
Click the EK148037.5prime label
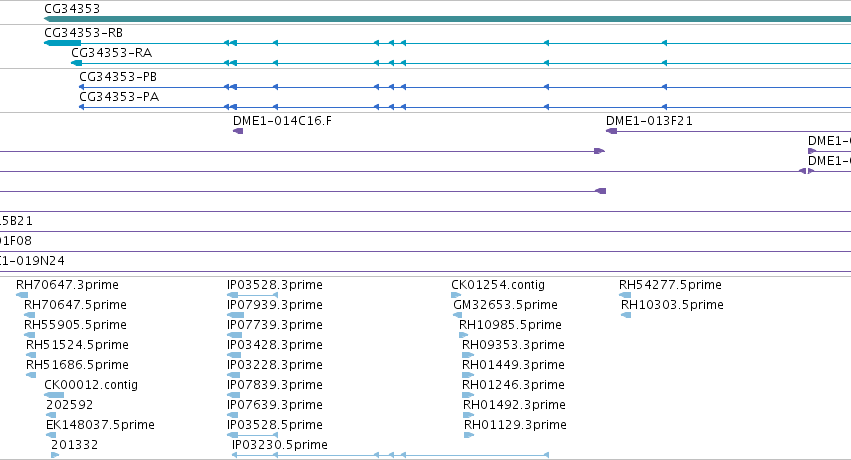[100, 425]
